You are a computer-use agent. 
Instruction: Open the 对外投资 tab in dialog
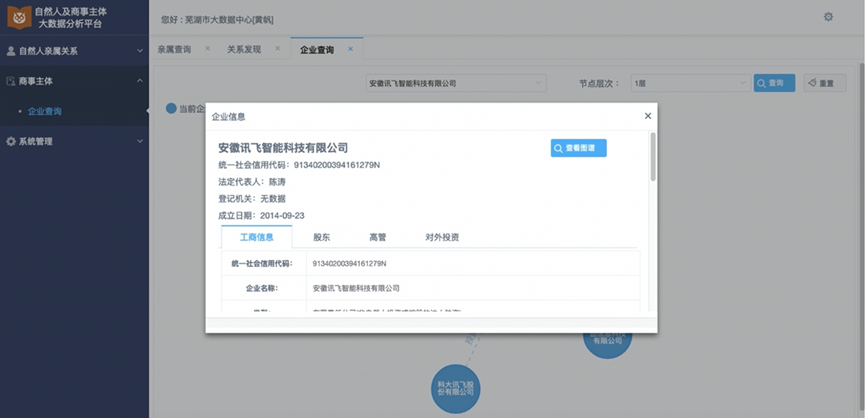[x=442, y=237]
